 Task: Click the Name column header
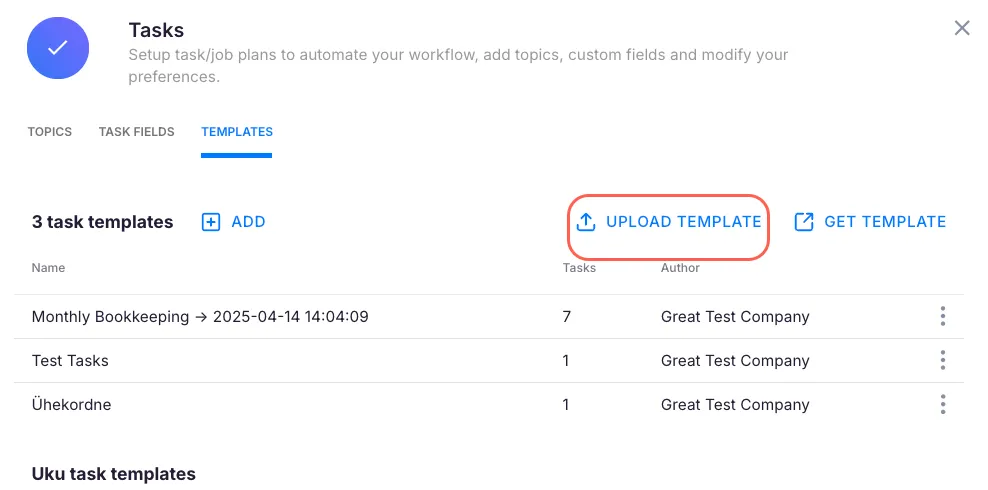(48, 268)
